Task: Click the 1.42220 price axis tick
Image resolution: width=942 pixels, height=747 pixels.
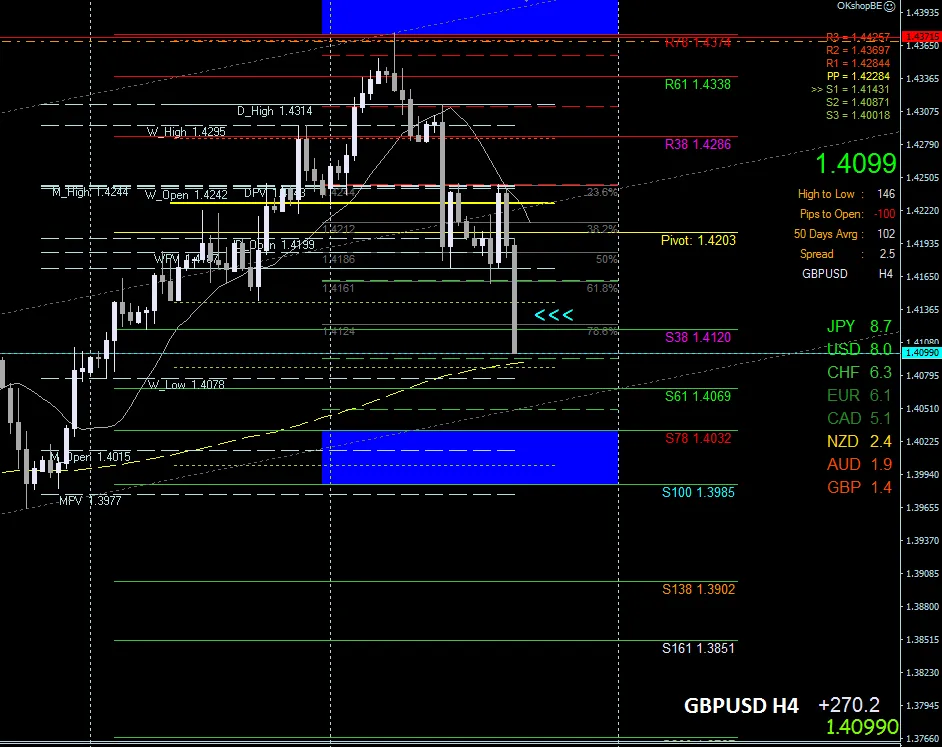Action: 922,210
